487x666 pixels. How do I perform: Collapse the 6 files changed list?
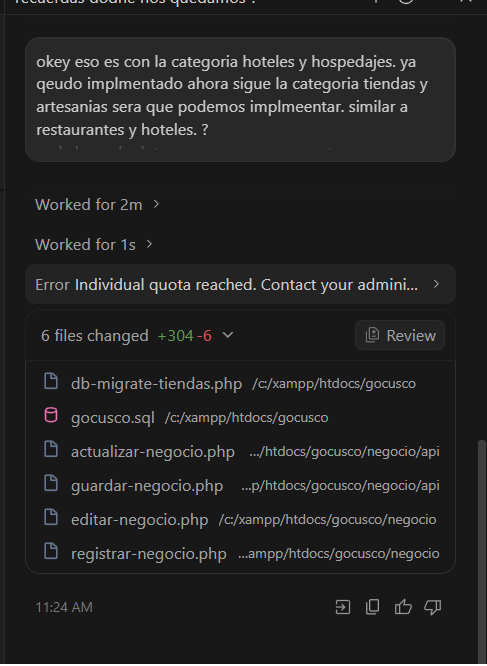(x=228, y=335)
